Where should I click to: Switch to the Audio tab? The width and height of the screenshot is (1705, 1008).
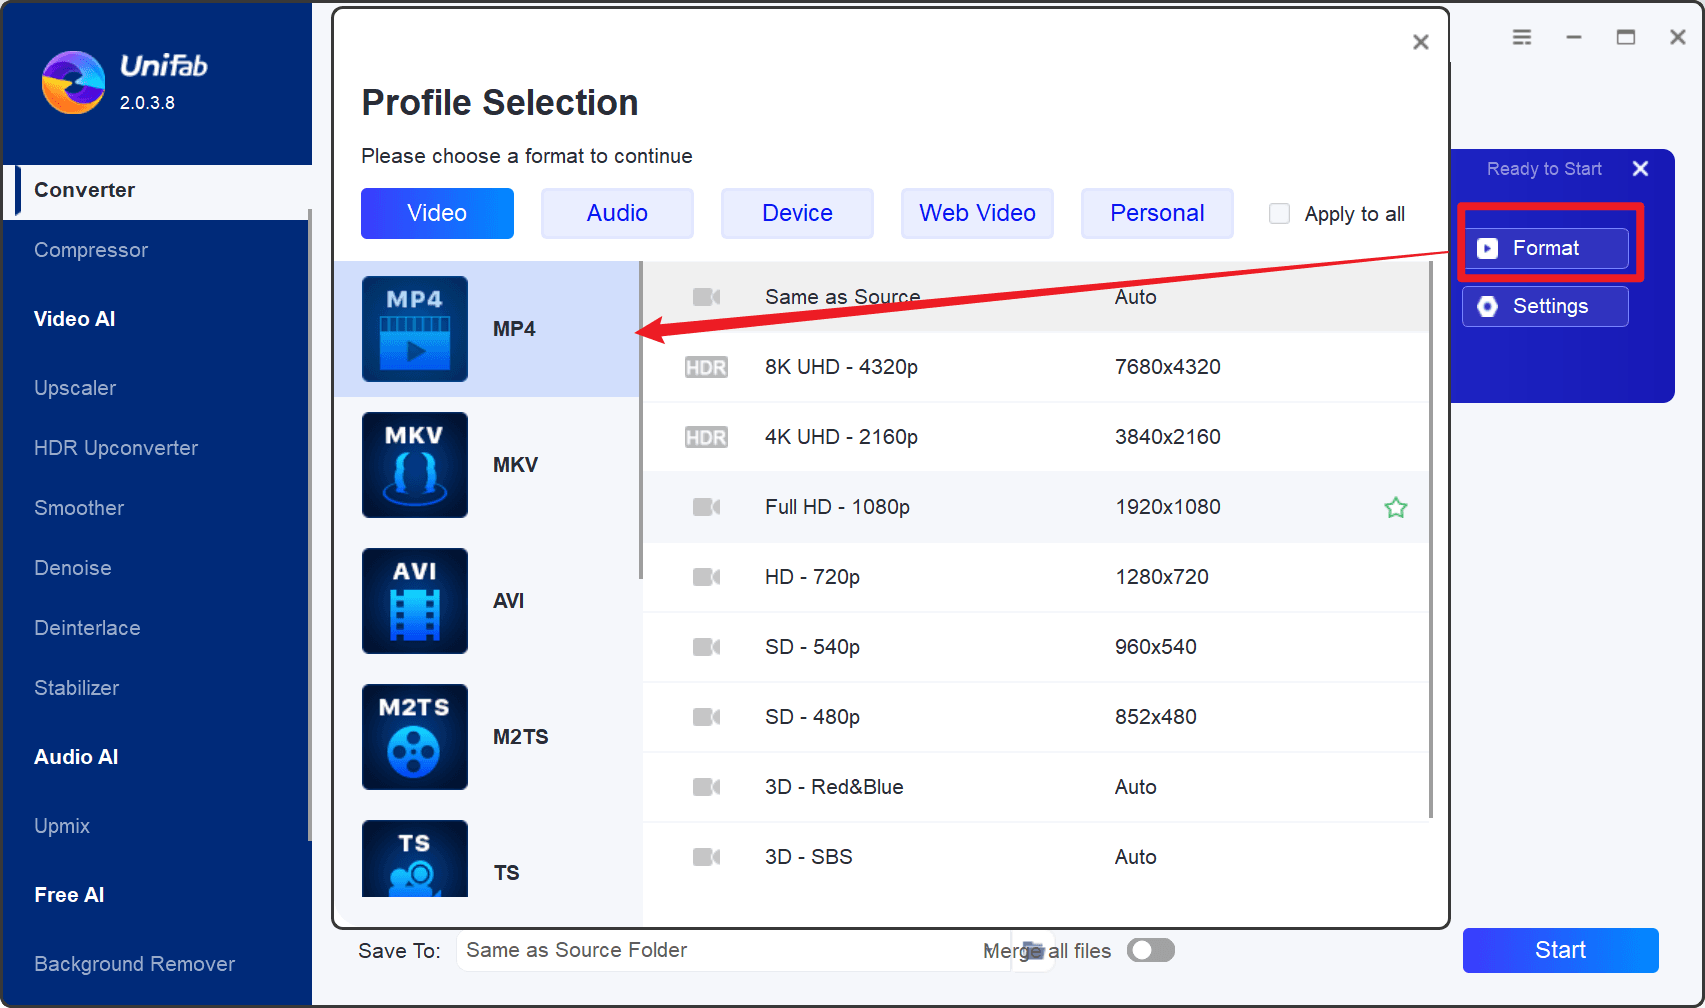(x=617, y=213)
